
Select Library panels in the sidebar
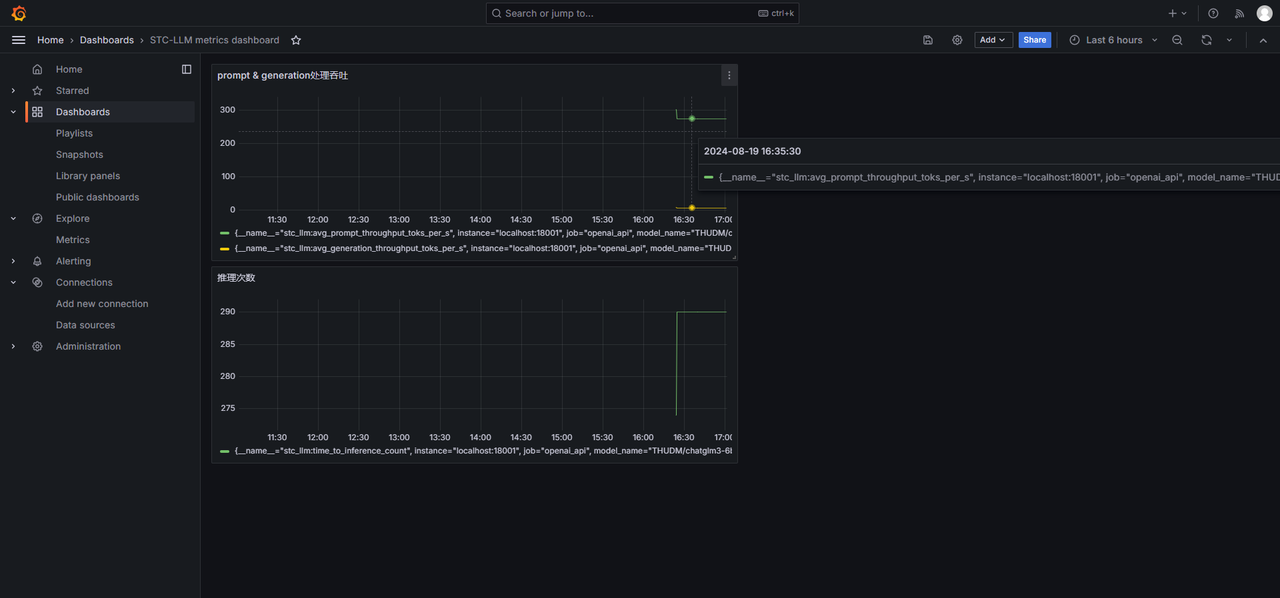pos(88,176)
